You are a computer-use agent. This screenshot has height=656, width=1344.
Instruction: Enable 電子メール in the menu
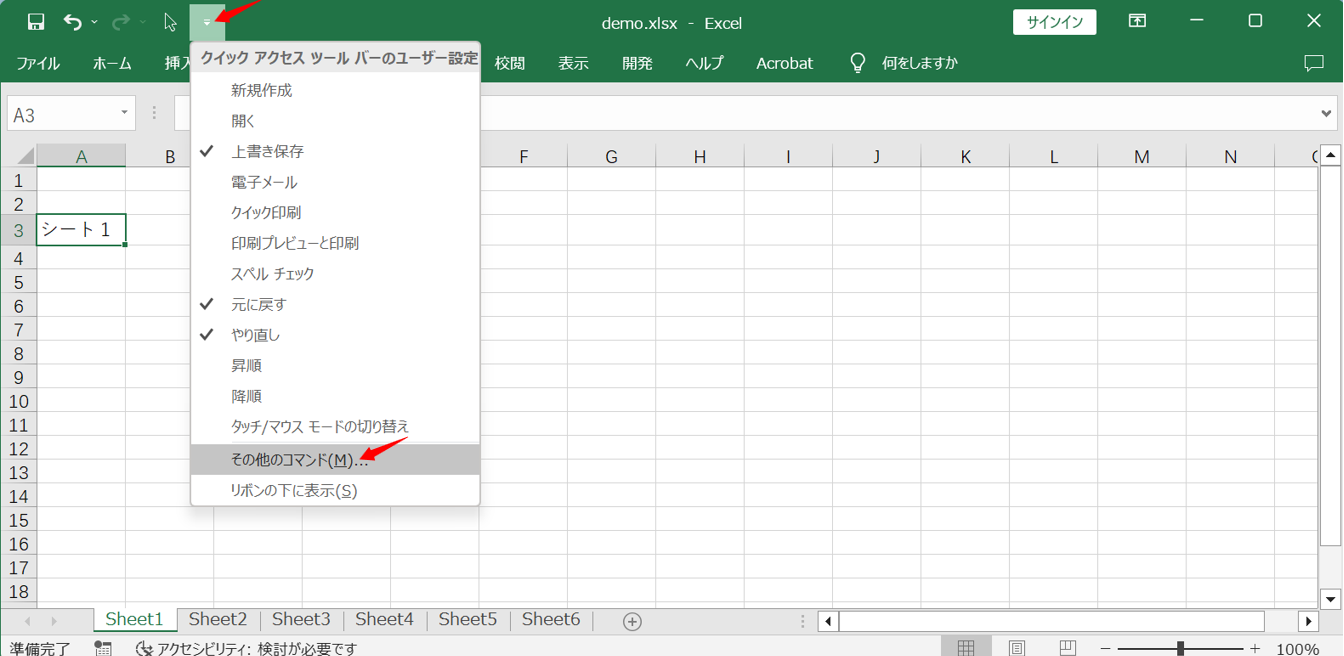(x=335, y=182)
